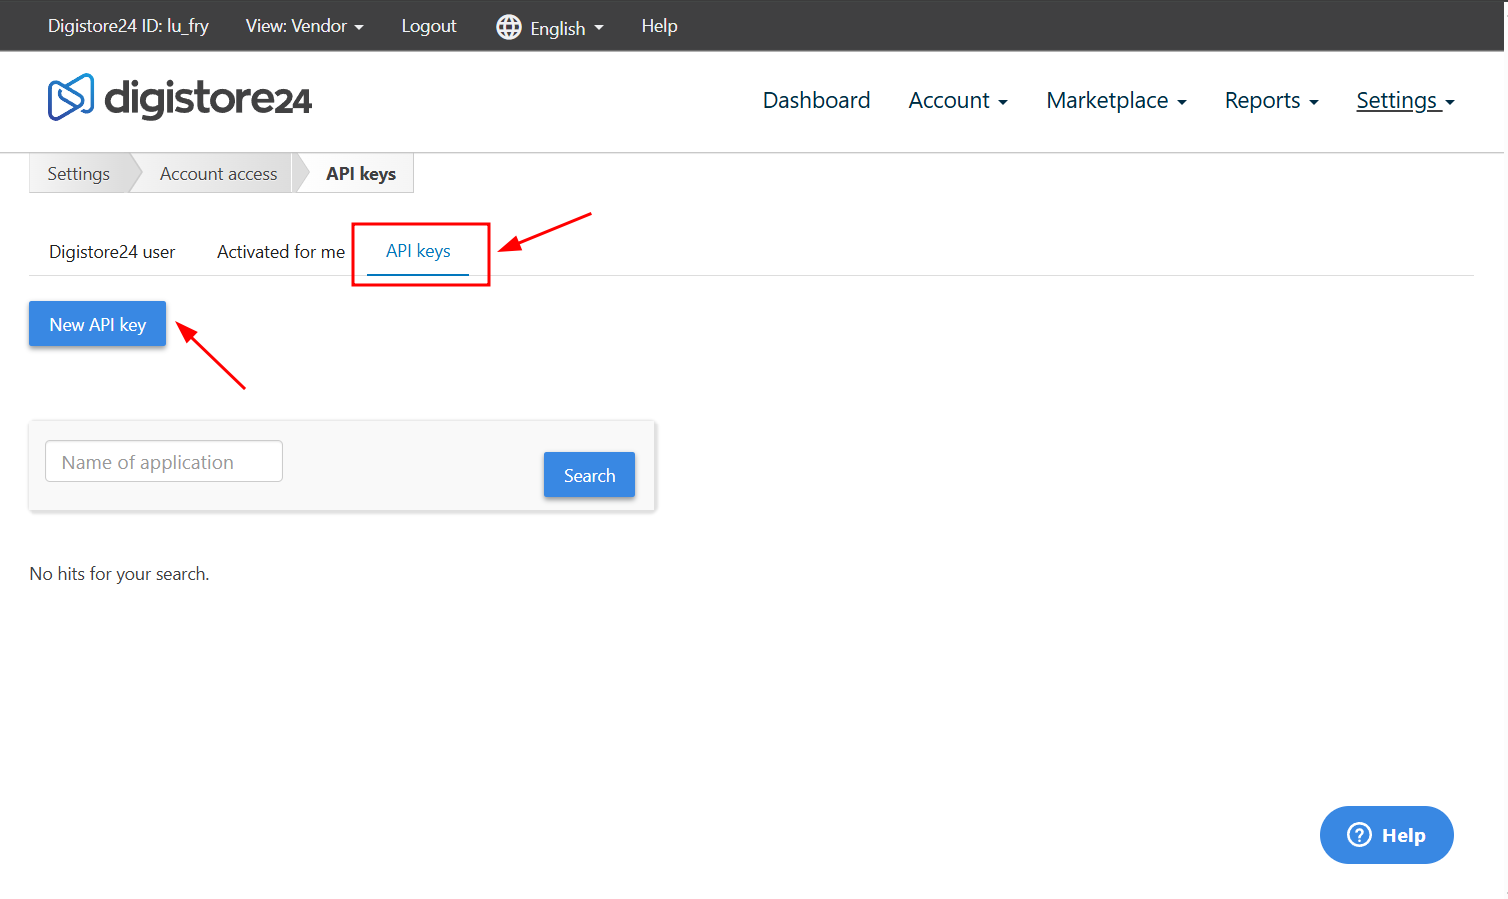This screenshot has height=899, width=1508.
Task: Switch to the Digistore24 user tab
Action: (112, 252)
